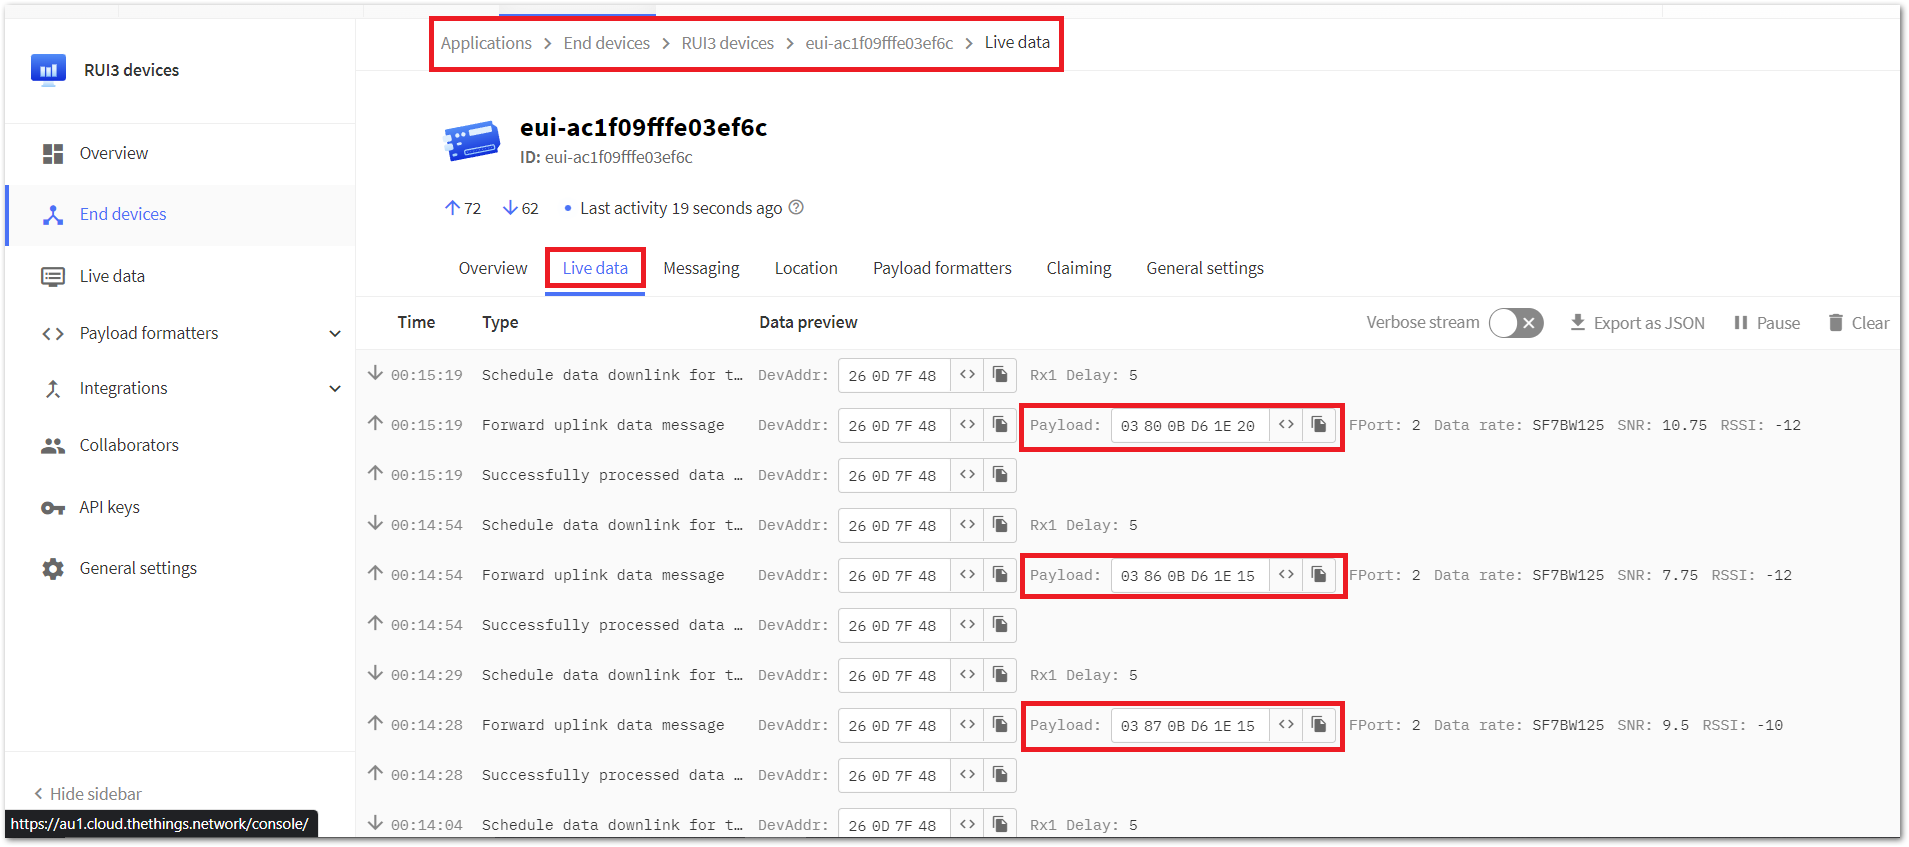Enable the Verbose stream switch
Screen dimensions: 1909x847
tap(1516, 323)
